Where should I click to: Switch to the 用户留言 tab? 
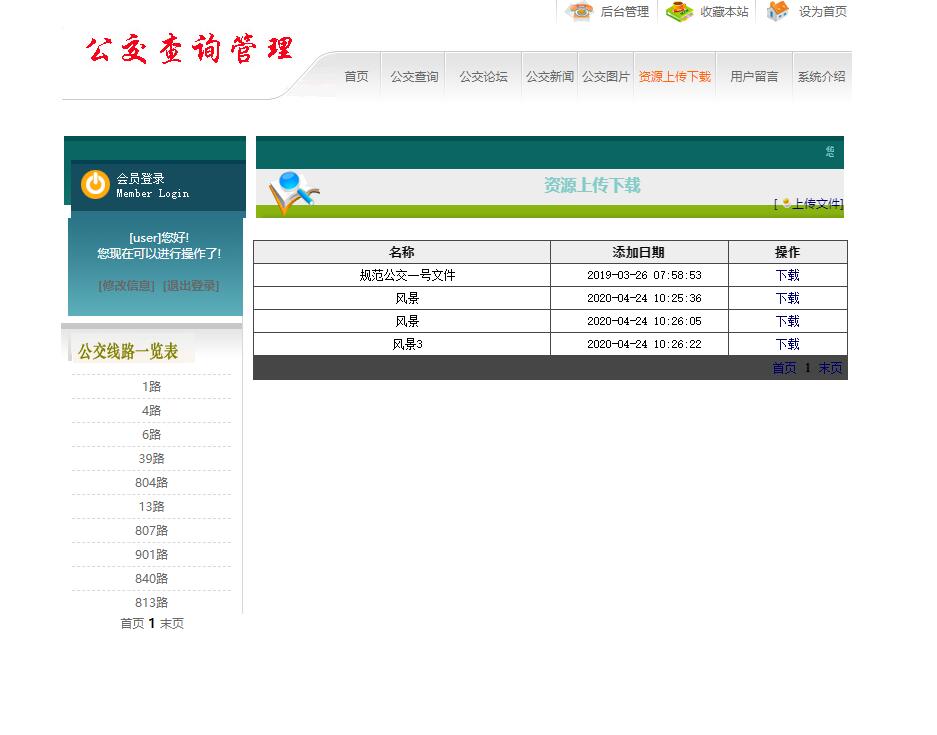[754, 75]
